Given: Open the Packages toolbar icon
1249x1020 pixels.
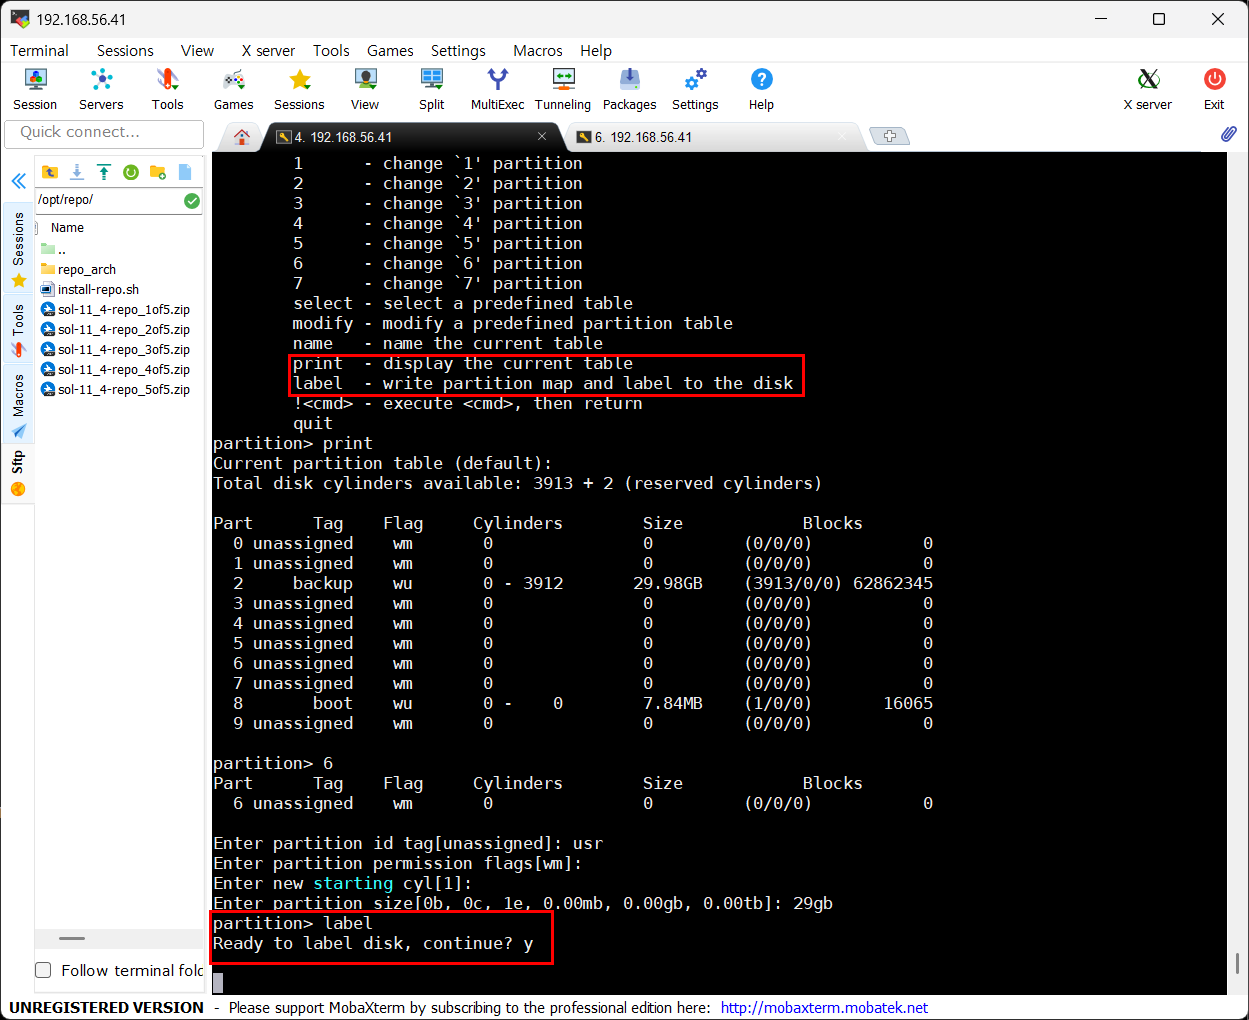Looking at the screenshot, I should coord(629,89).
